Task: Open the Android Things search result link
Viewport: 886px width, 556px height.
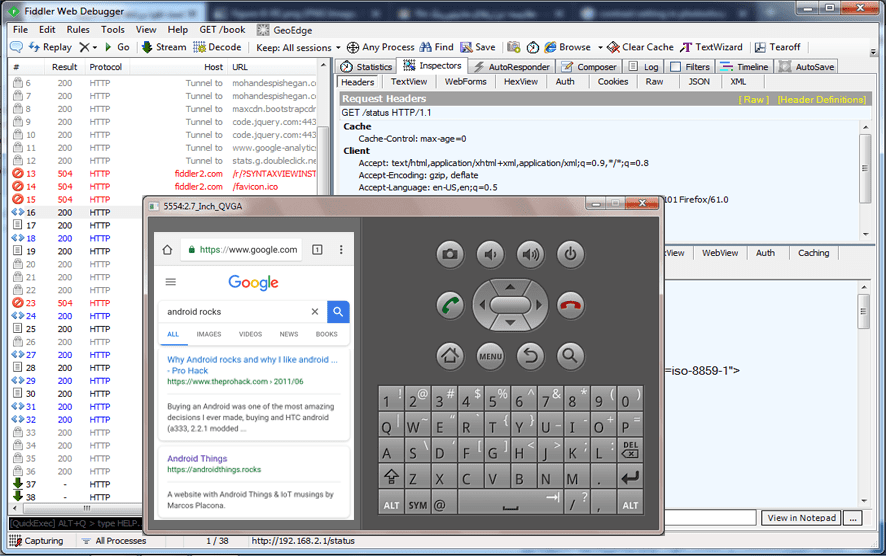Action: click(197, 458)
